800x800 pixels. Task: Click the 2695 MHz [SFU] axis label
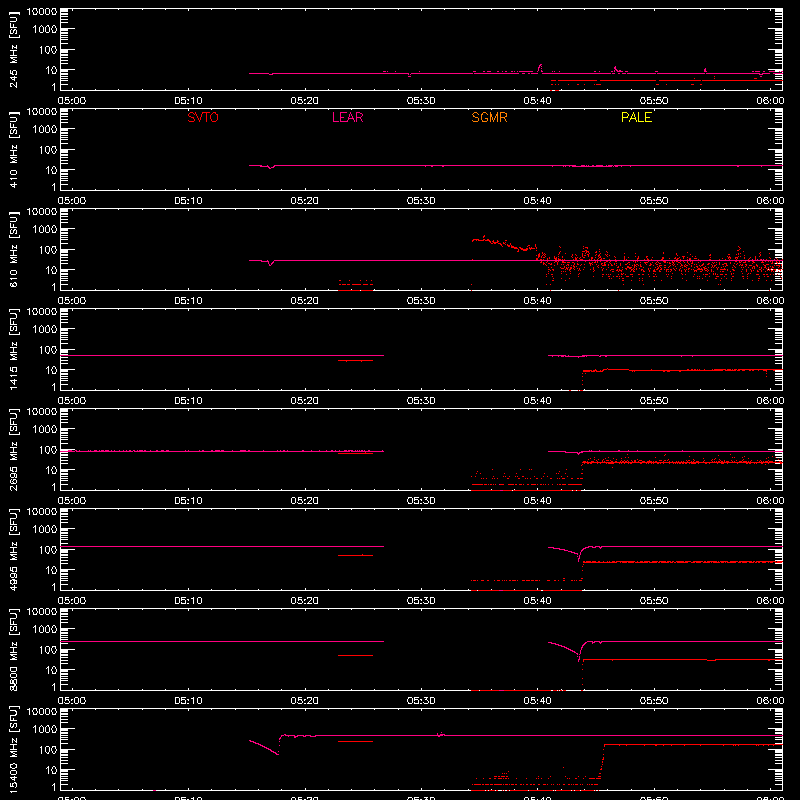[14, 449]
